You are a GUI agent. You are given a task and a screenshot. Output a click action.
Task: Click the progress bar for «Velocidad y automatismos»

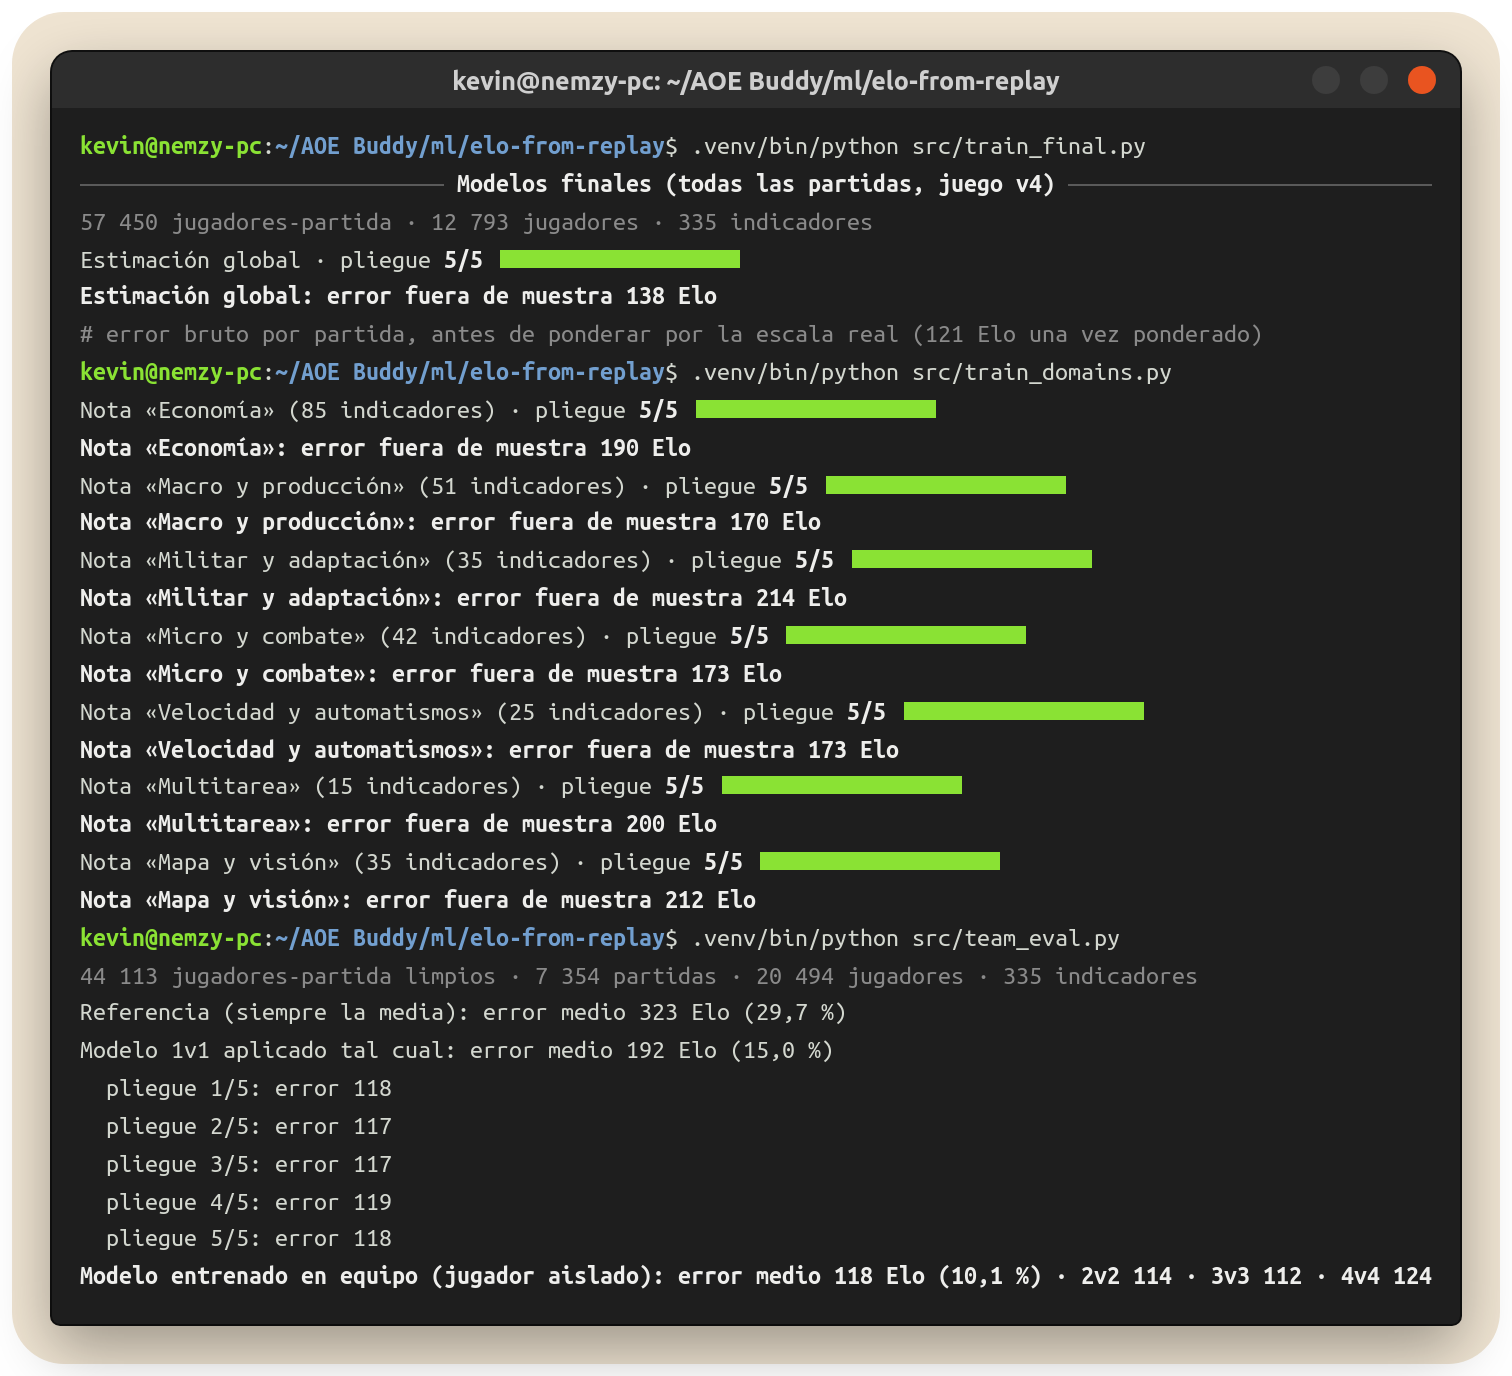[x=1024, y=711]
